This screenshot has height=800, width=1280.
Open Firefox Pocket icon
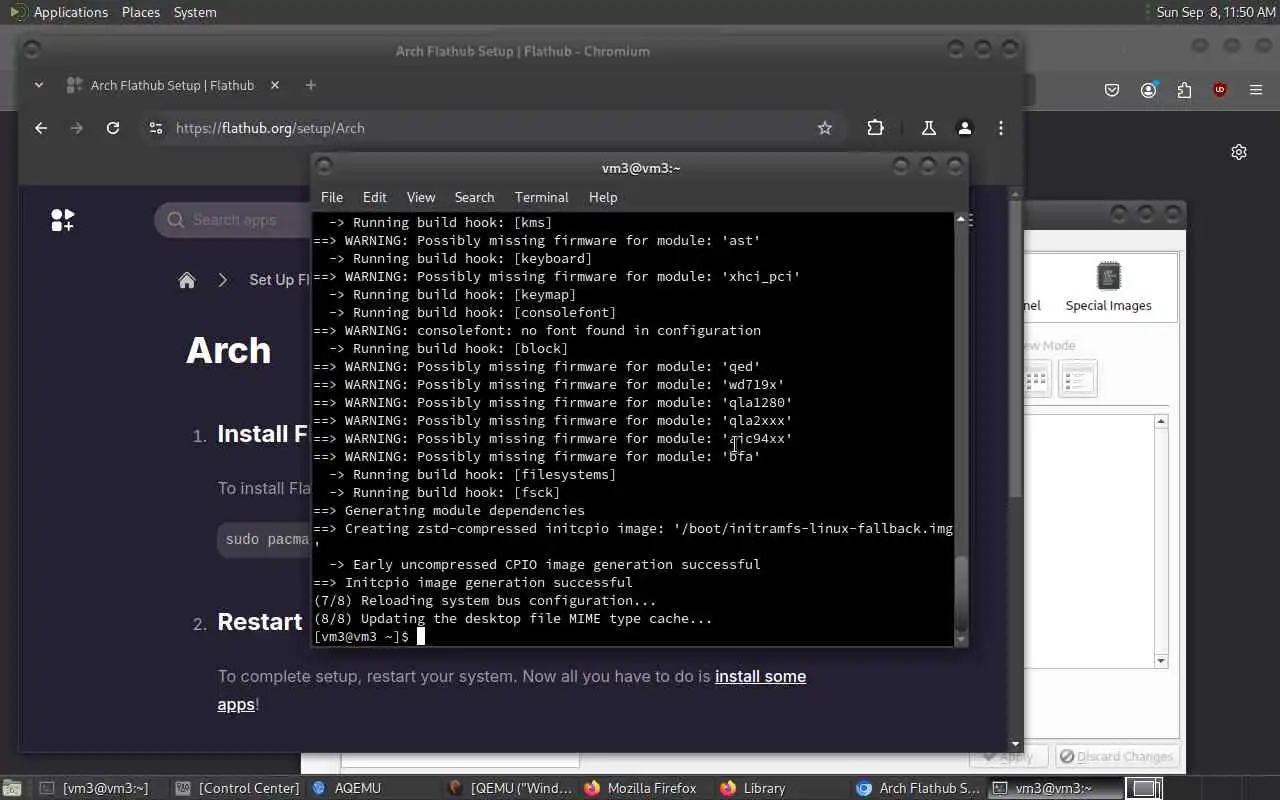tap(1112, 90)
